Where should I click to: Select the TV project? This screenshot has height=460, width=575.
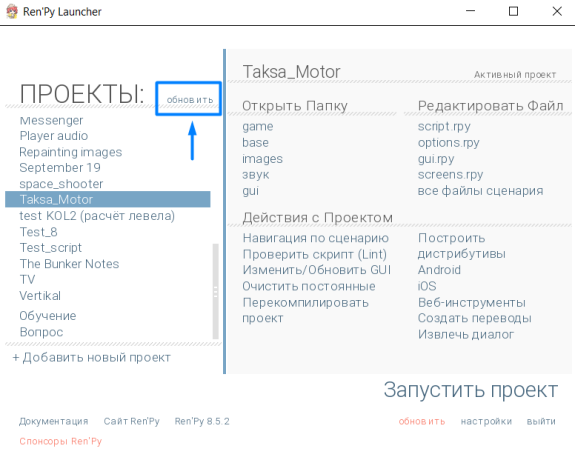tap(28, 280)
